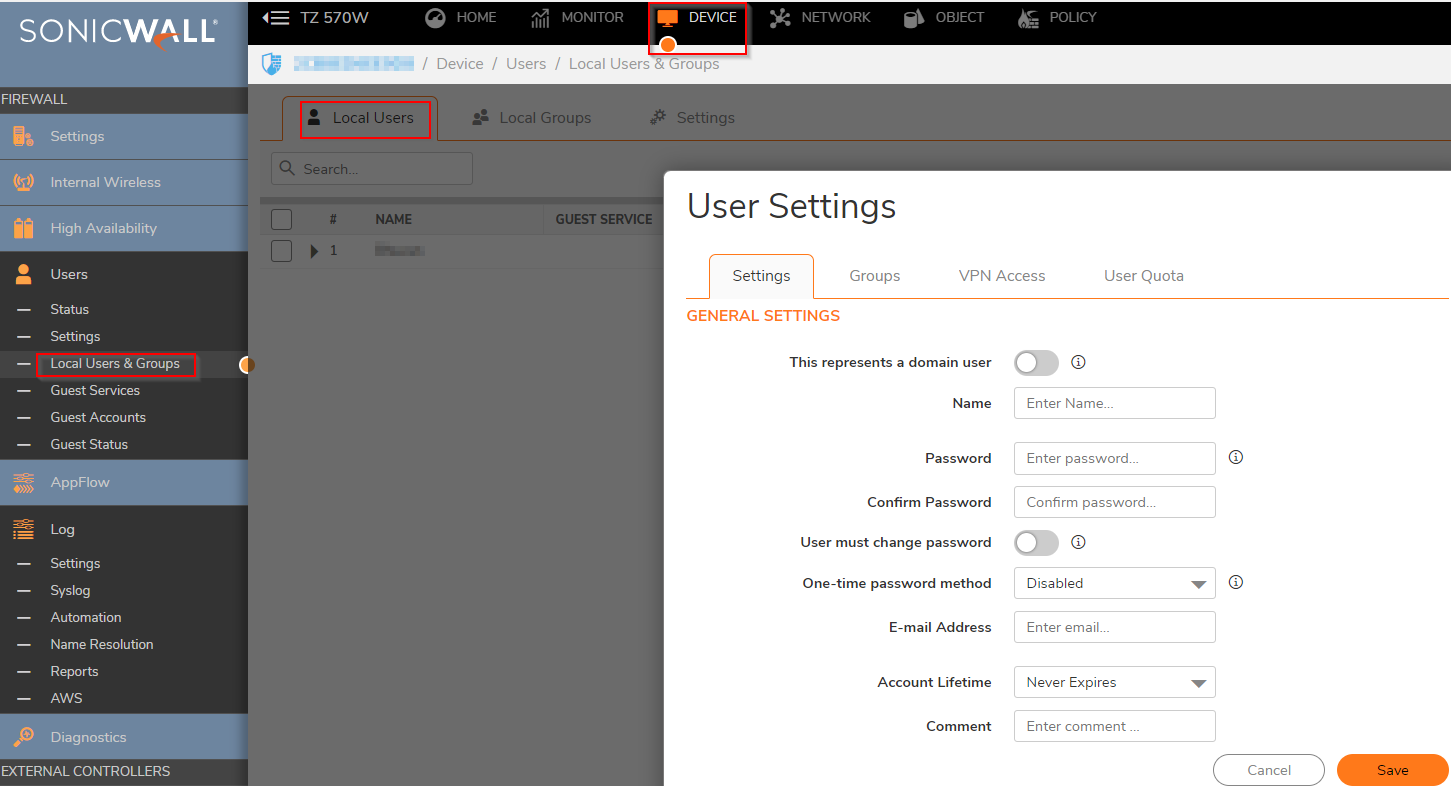This screenshot has height=786, width=1451.
Task: Open the Account Lifetime dropdown
Action: tap(1114, 683)
